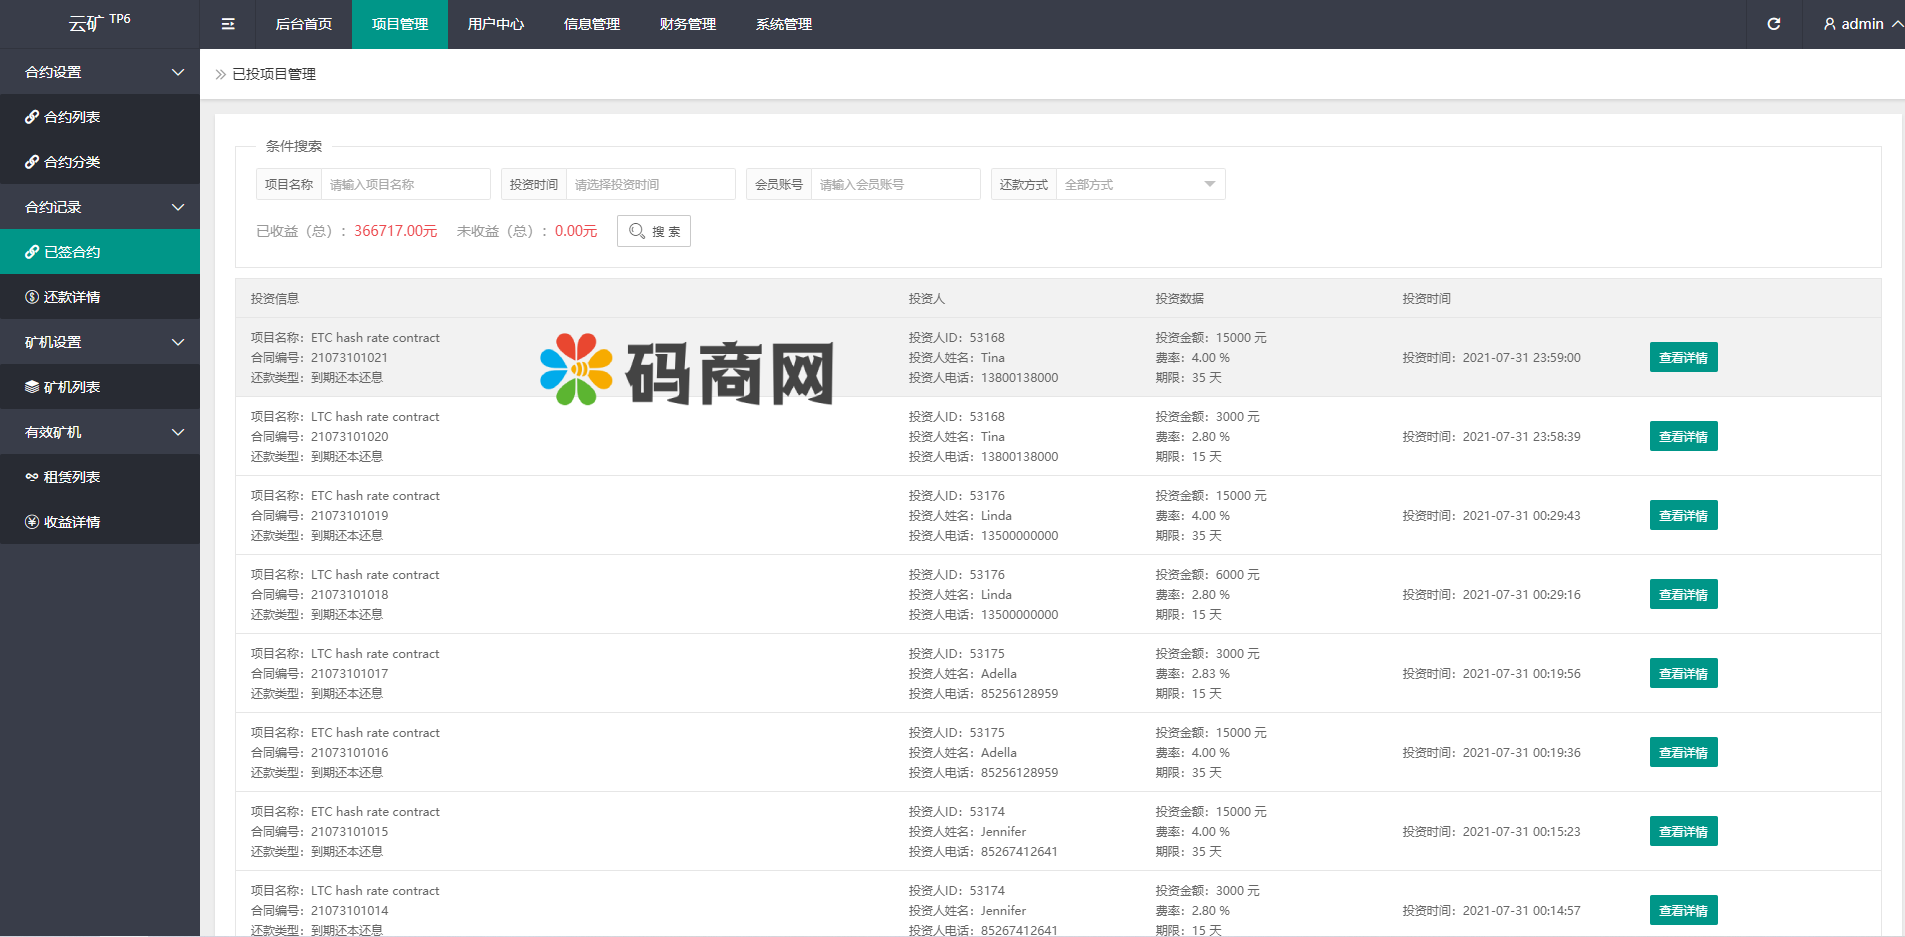Click the stack icon beside 矿机列表
Image resolution: width=1905 pixels, height=937 pixels.
tap(32, 387)
